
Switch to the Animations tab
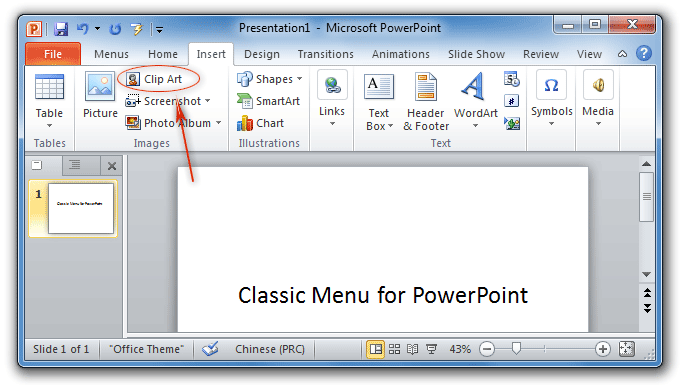[x=401, y=54]
